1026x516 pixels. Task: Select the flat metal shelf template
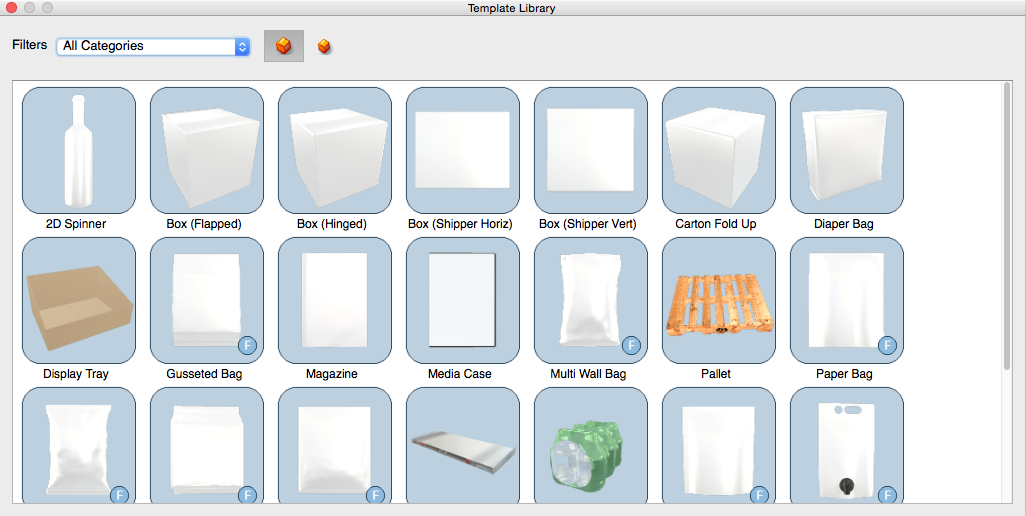(463, 445)
